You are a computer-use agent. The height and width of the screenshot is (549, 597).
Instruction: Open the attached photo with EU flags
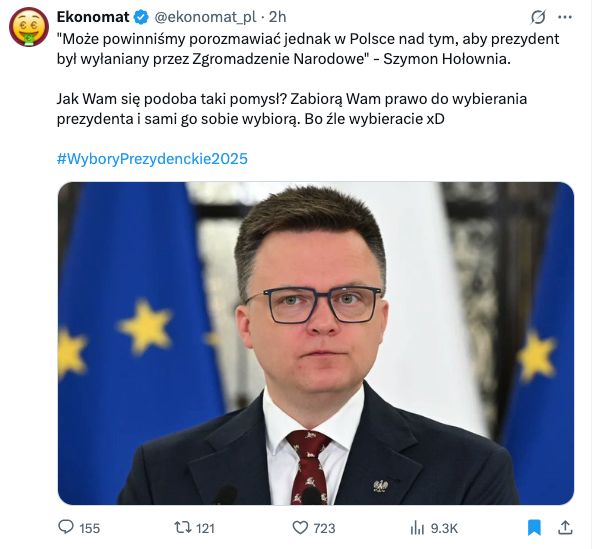click(316, 343)
